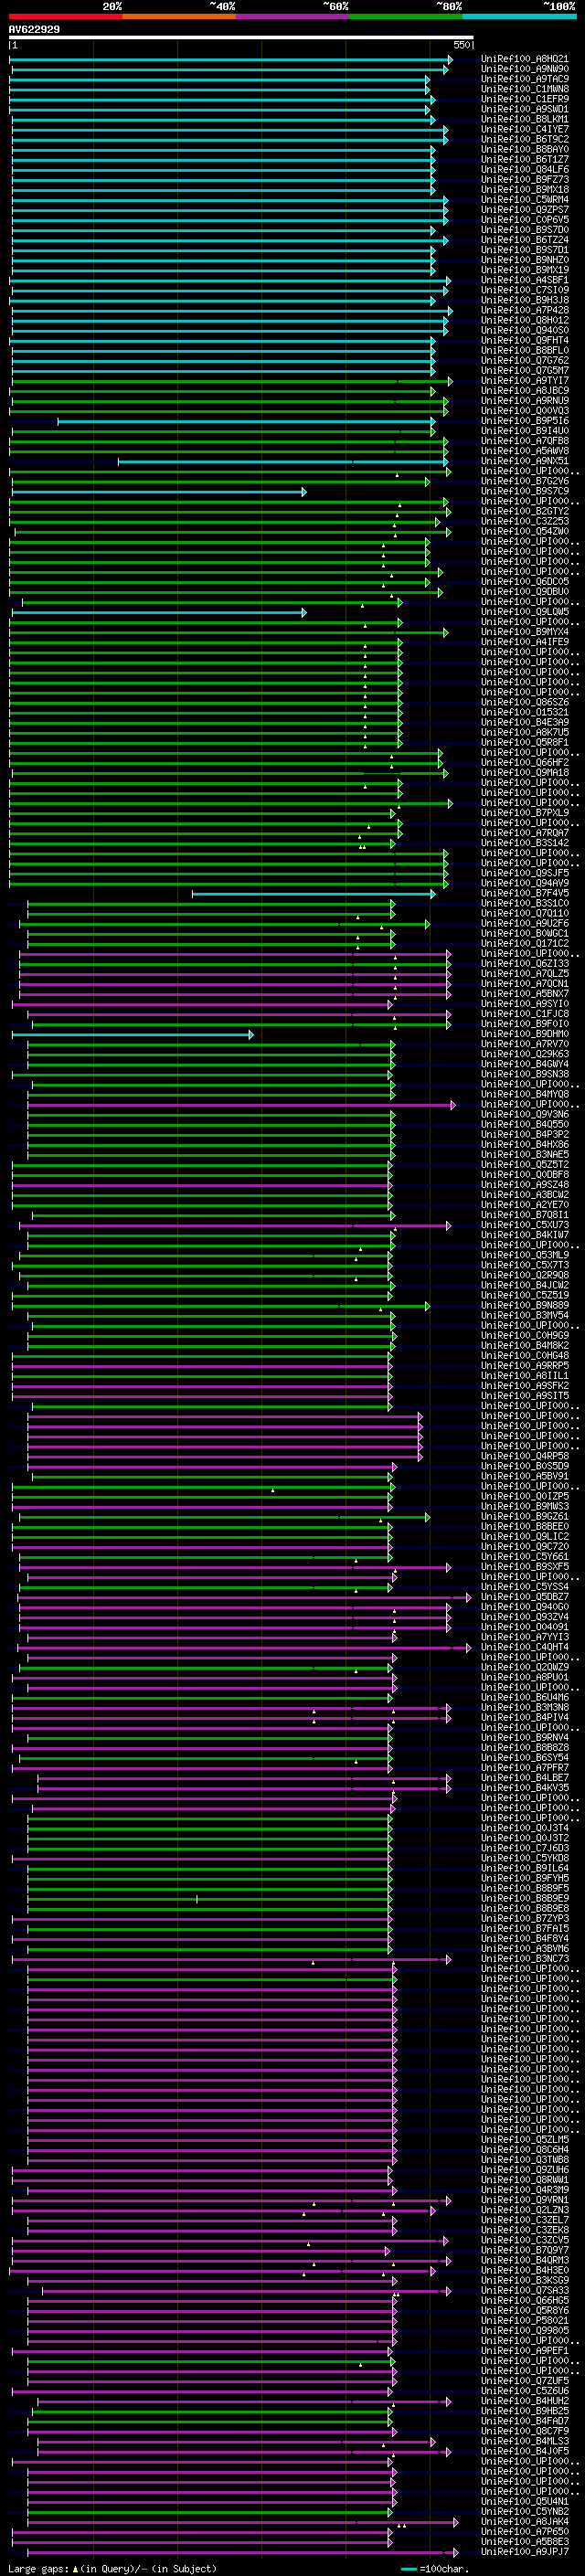Click UniRef100_C4IYE7 hit
Viewport: 585px width, 2576px height.
coord(525,129)
